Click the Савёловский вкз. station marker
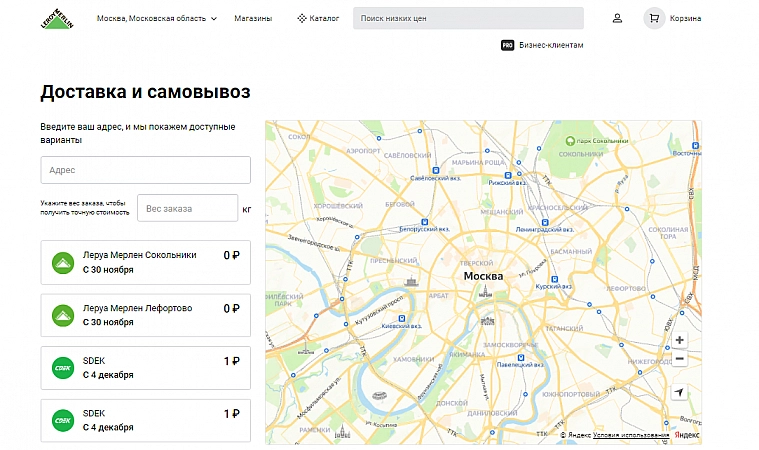Screen dimensions: 759x450 coord(436,170)
